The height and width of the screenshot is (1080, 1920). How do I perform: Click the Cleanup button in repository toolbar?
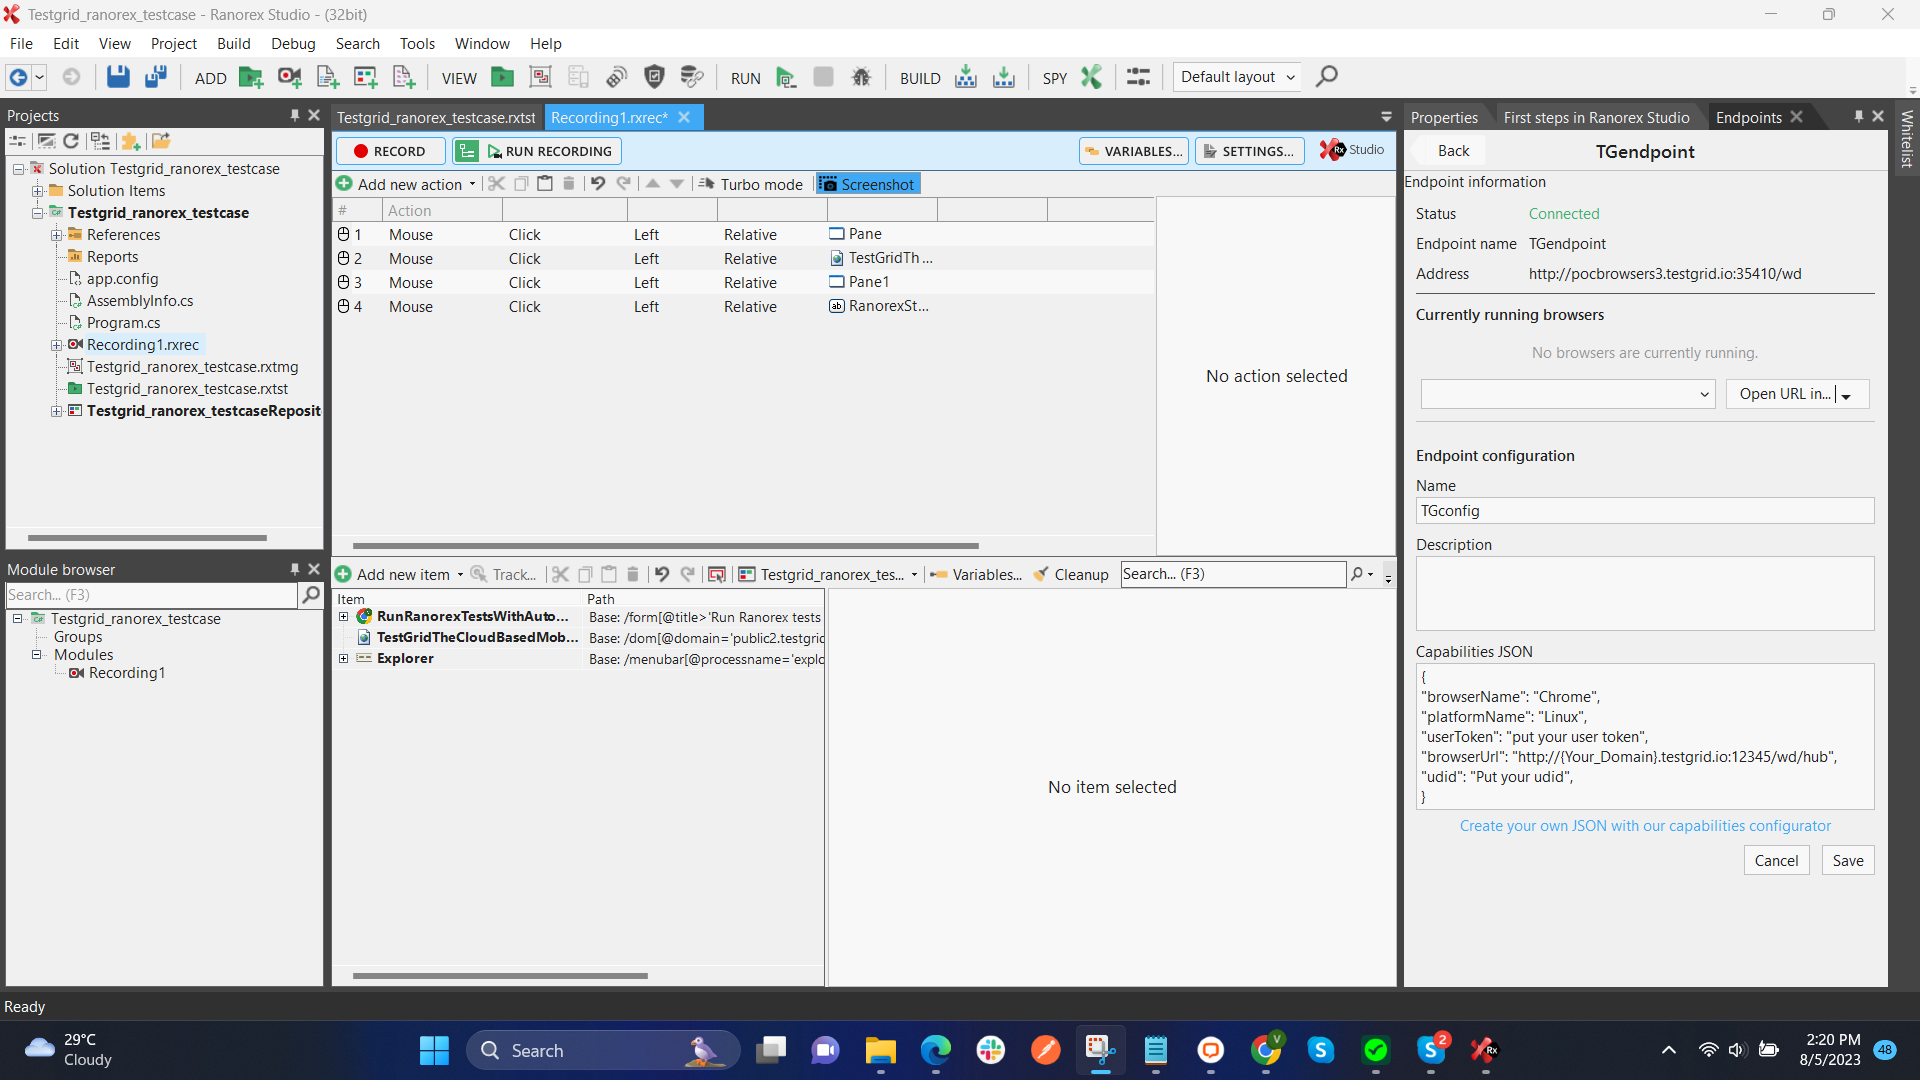(1071, 575)
